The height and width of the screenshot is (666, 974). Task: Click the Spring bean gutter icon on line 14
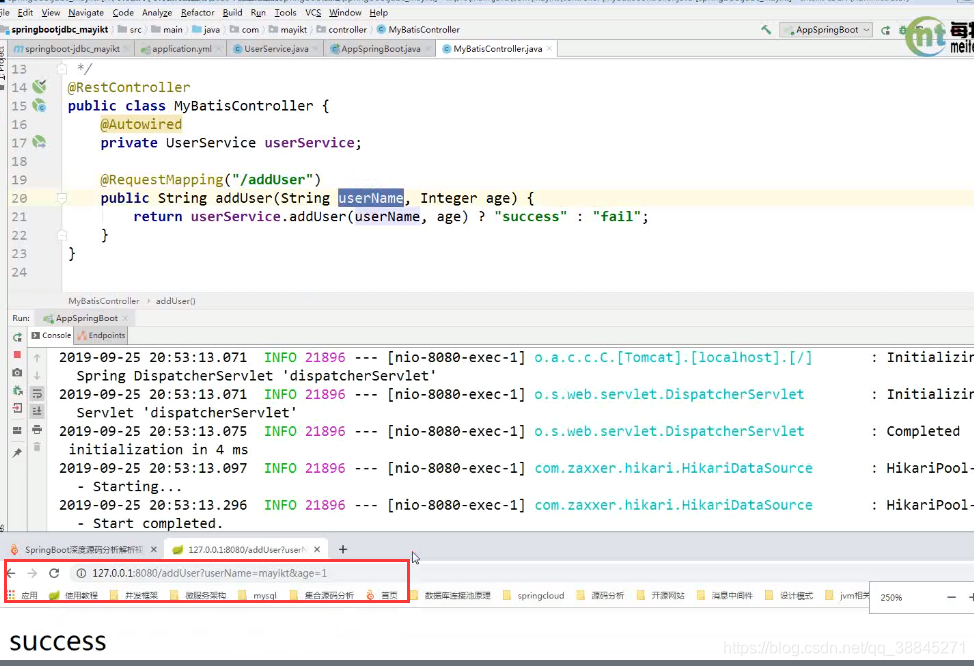(40, 86)
